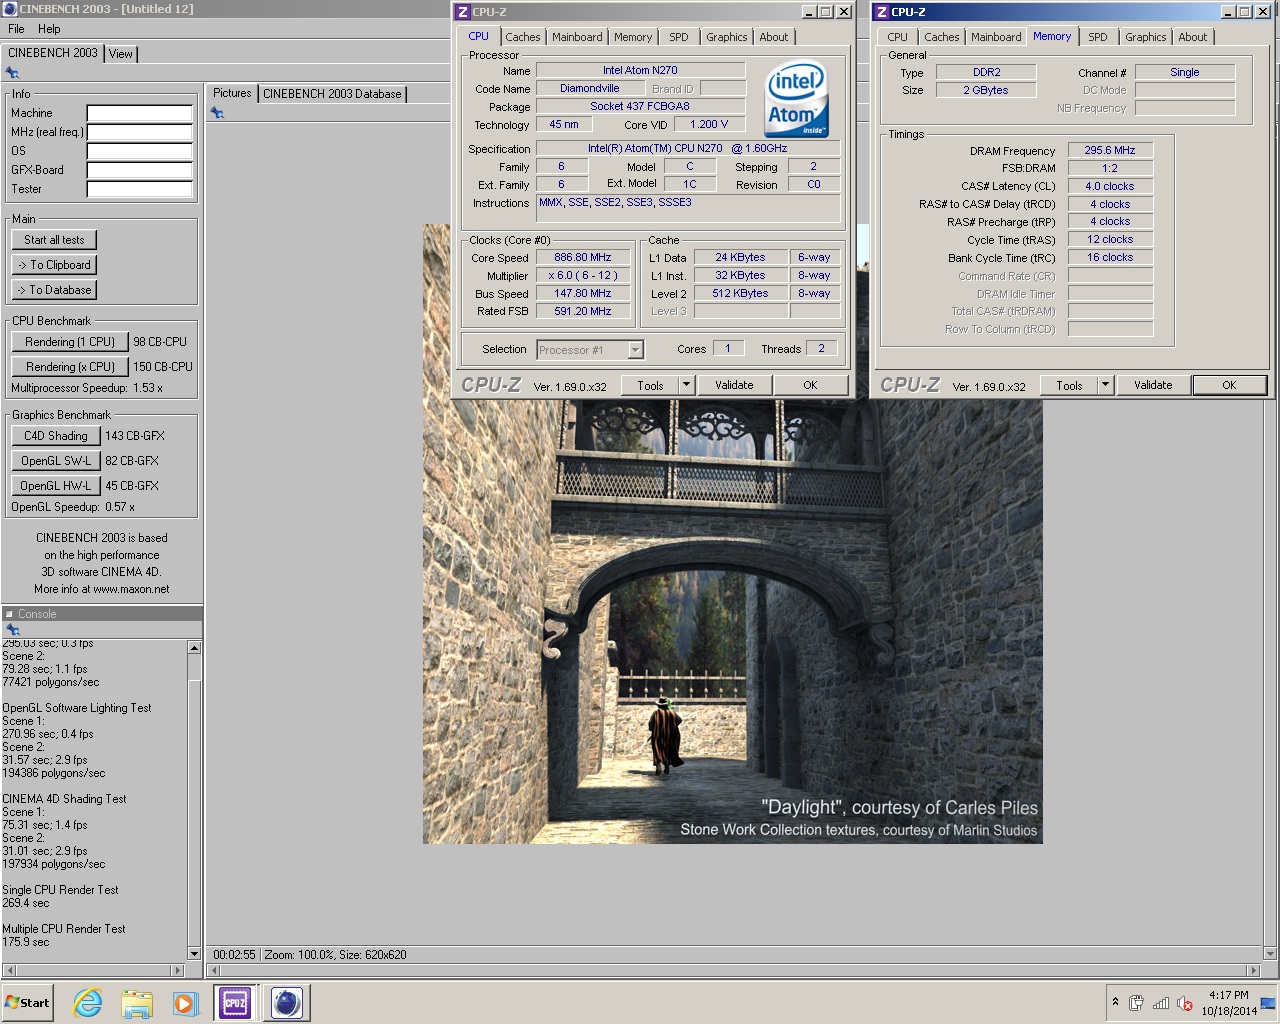Run the OpenGL SW-L benchmark

pyautogui.click(x=56, y=461)
